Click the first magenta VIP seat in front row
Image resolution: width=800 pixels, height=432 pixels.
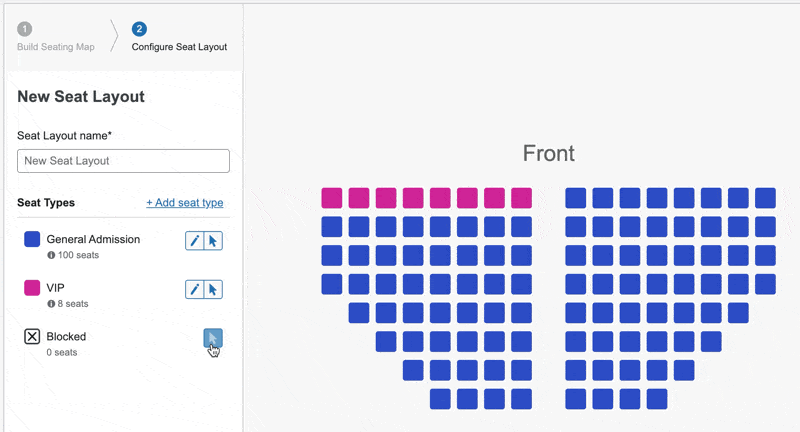pyautogui.click(x=332, y=198)
